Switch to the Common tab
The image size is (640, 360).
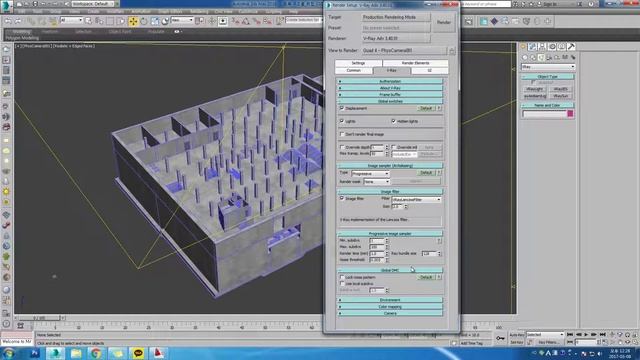coord(353,71)
